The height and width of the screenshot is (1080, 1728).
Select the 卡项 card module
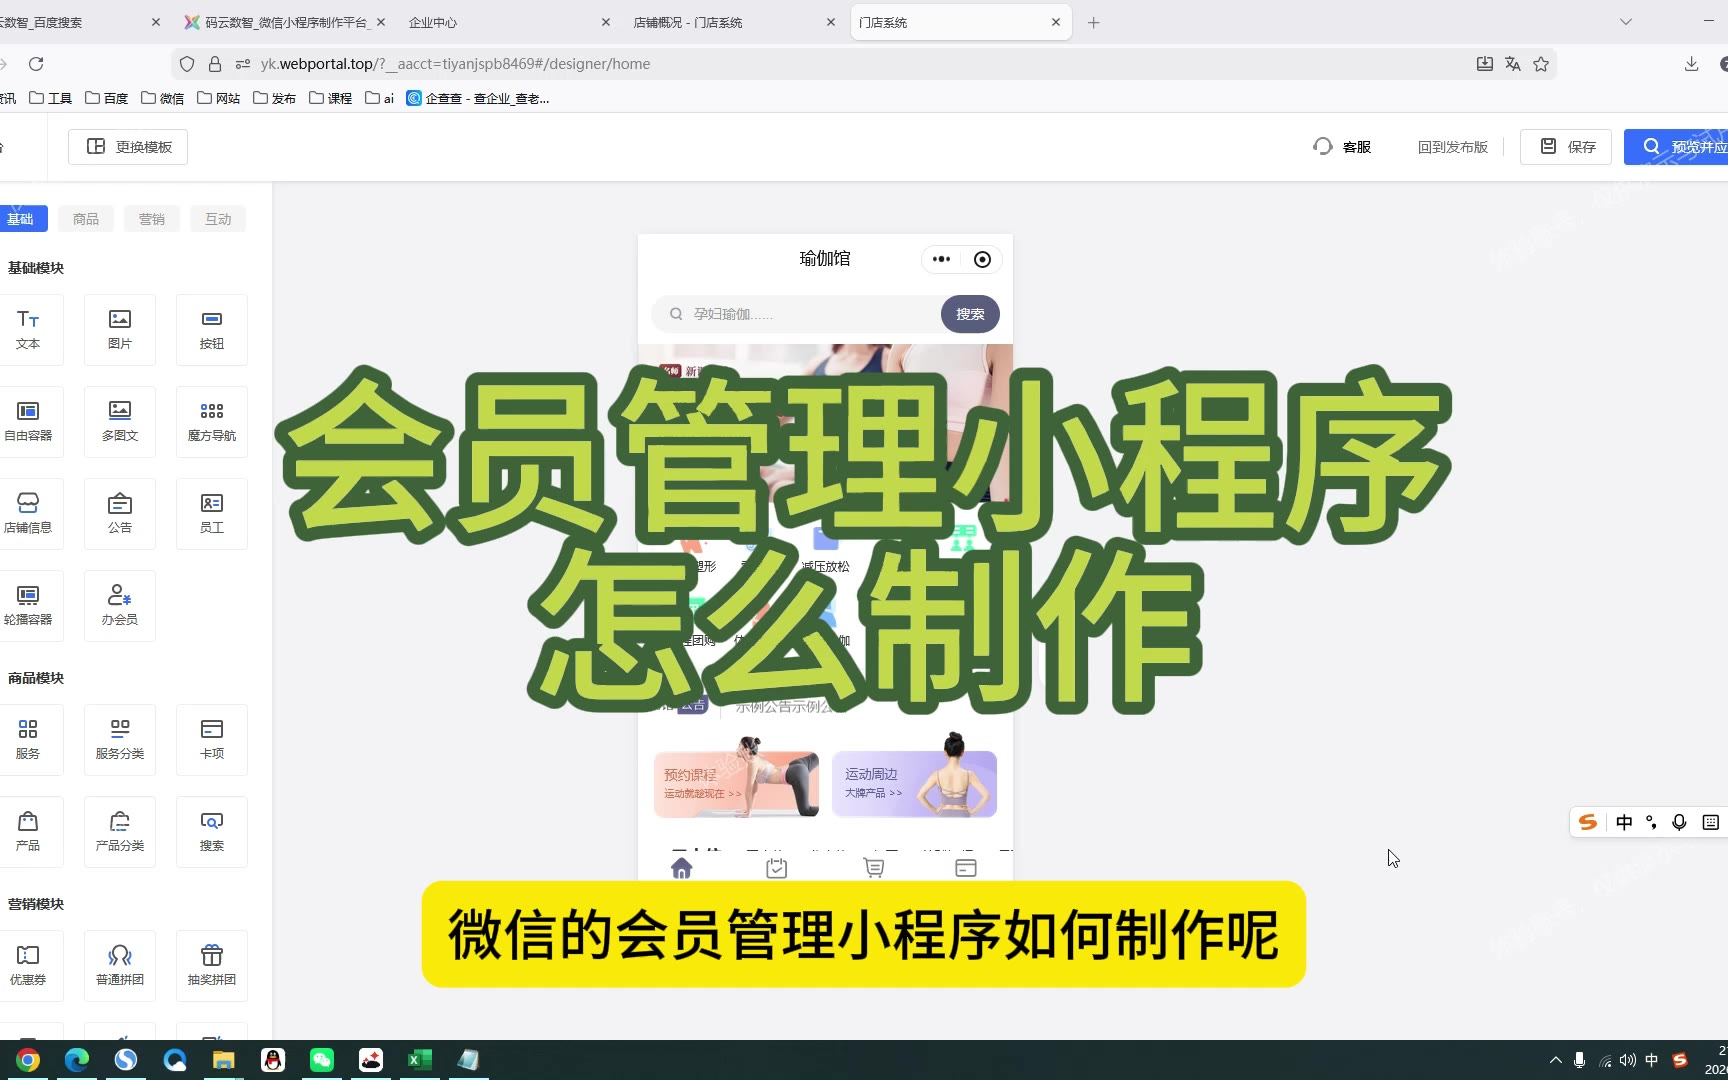(x=211, y=739)
